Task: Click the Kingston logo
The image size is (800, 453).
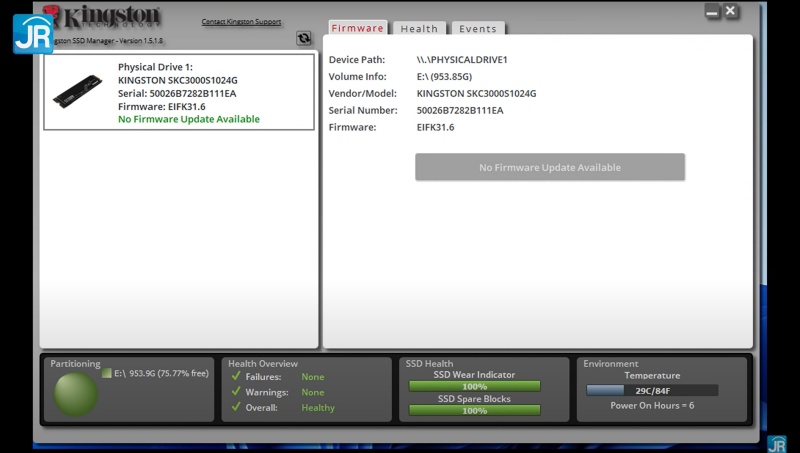Action: (102, 16)
